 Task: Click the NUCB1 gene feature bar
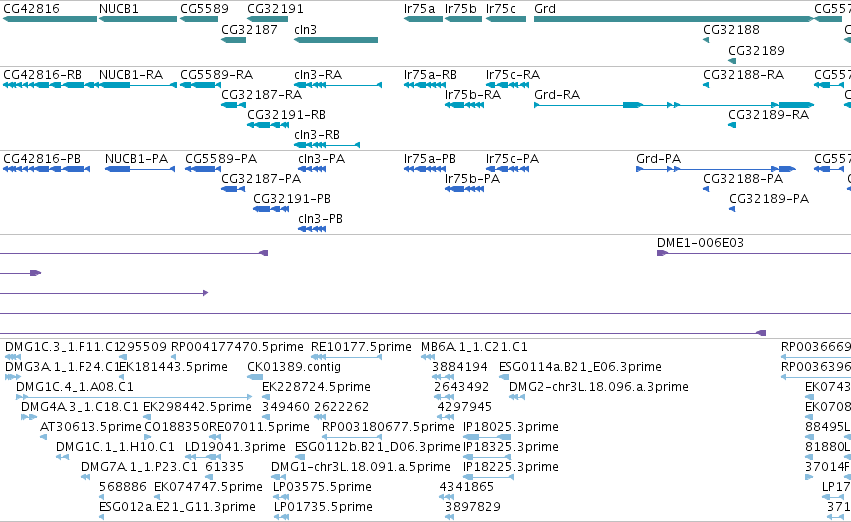(x=138, y=19)
